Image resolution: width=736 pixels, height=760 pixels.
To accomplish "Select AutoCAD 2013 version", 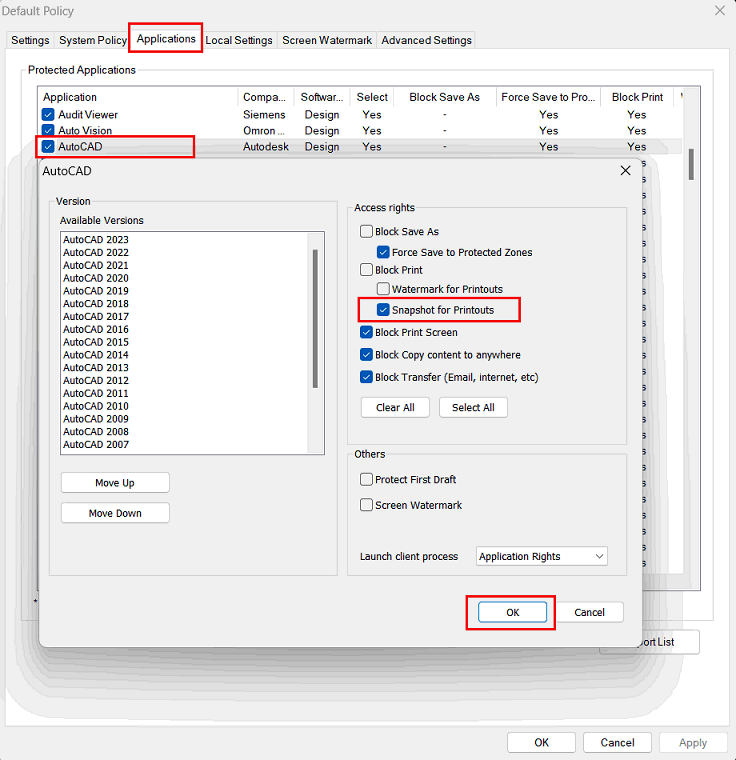I will tap(96, 367).
